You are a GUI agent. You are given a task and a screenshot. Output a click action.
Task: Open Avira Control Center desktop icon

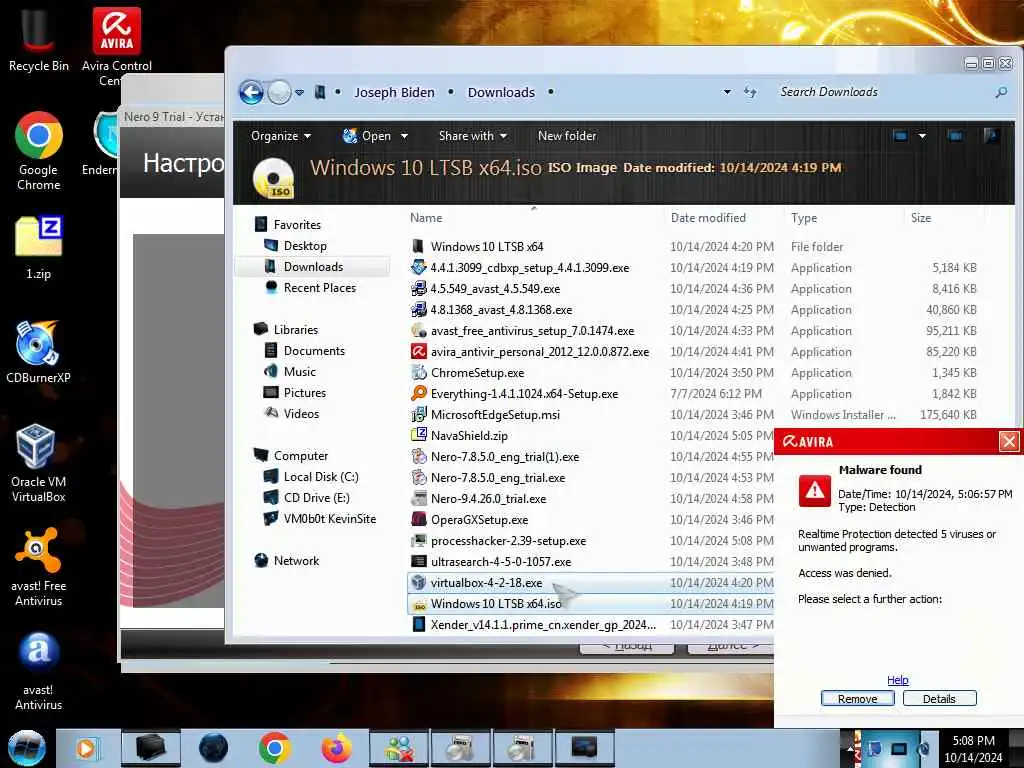pos(116,46)
